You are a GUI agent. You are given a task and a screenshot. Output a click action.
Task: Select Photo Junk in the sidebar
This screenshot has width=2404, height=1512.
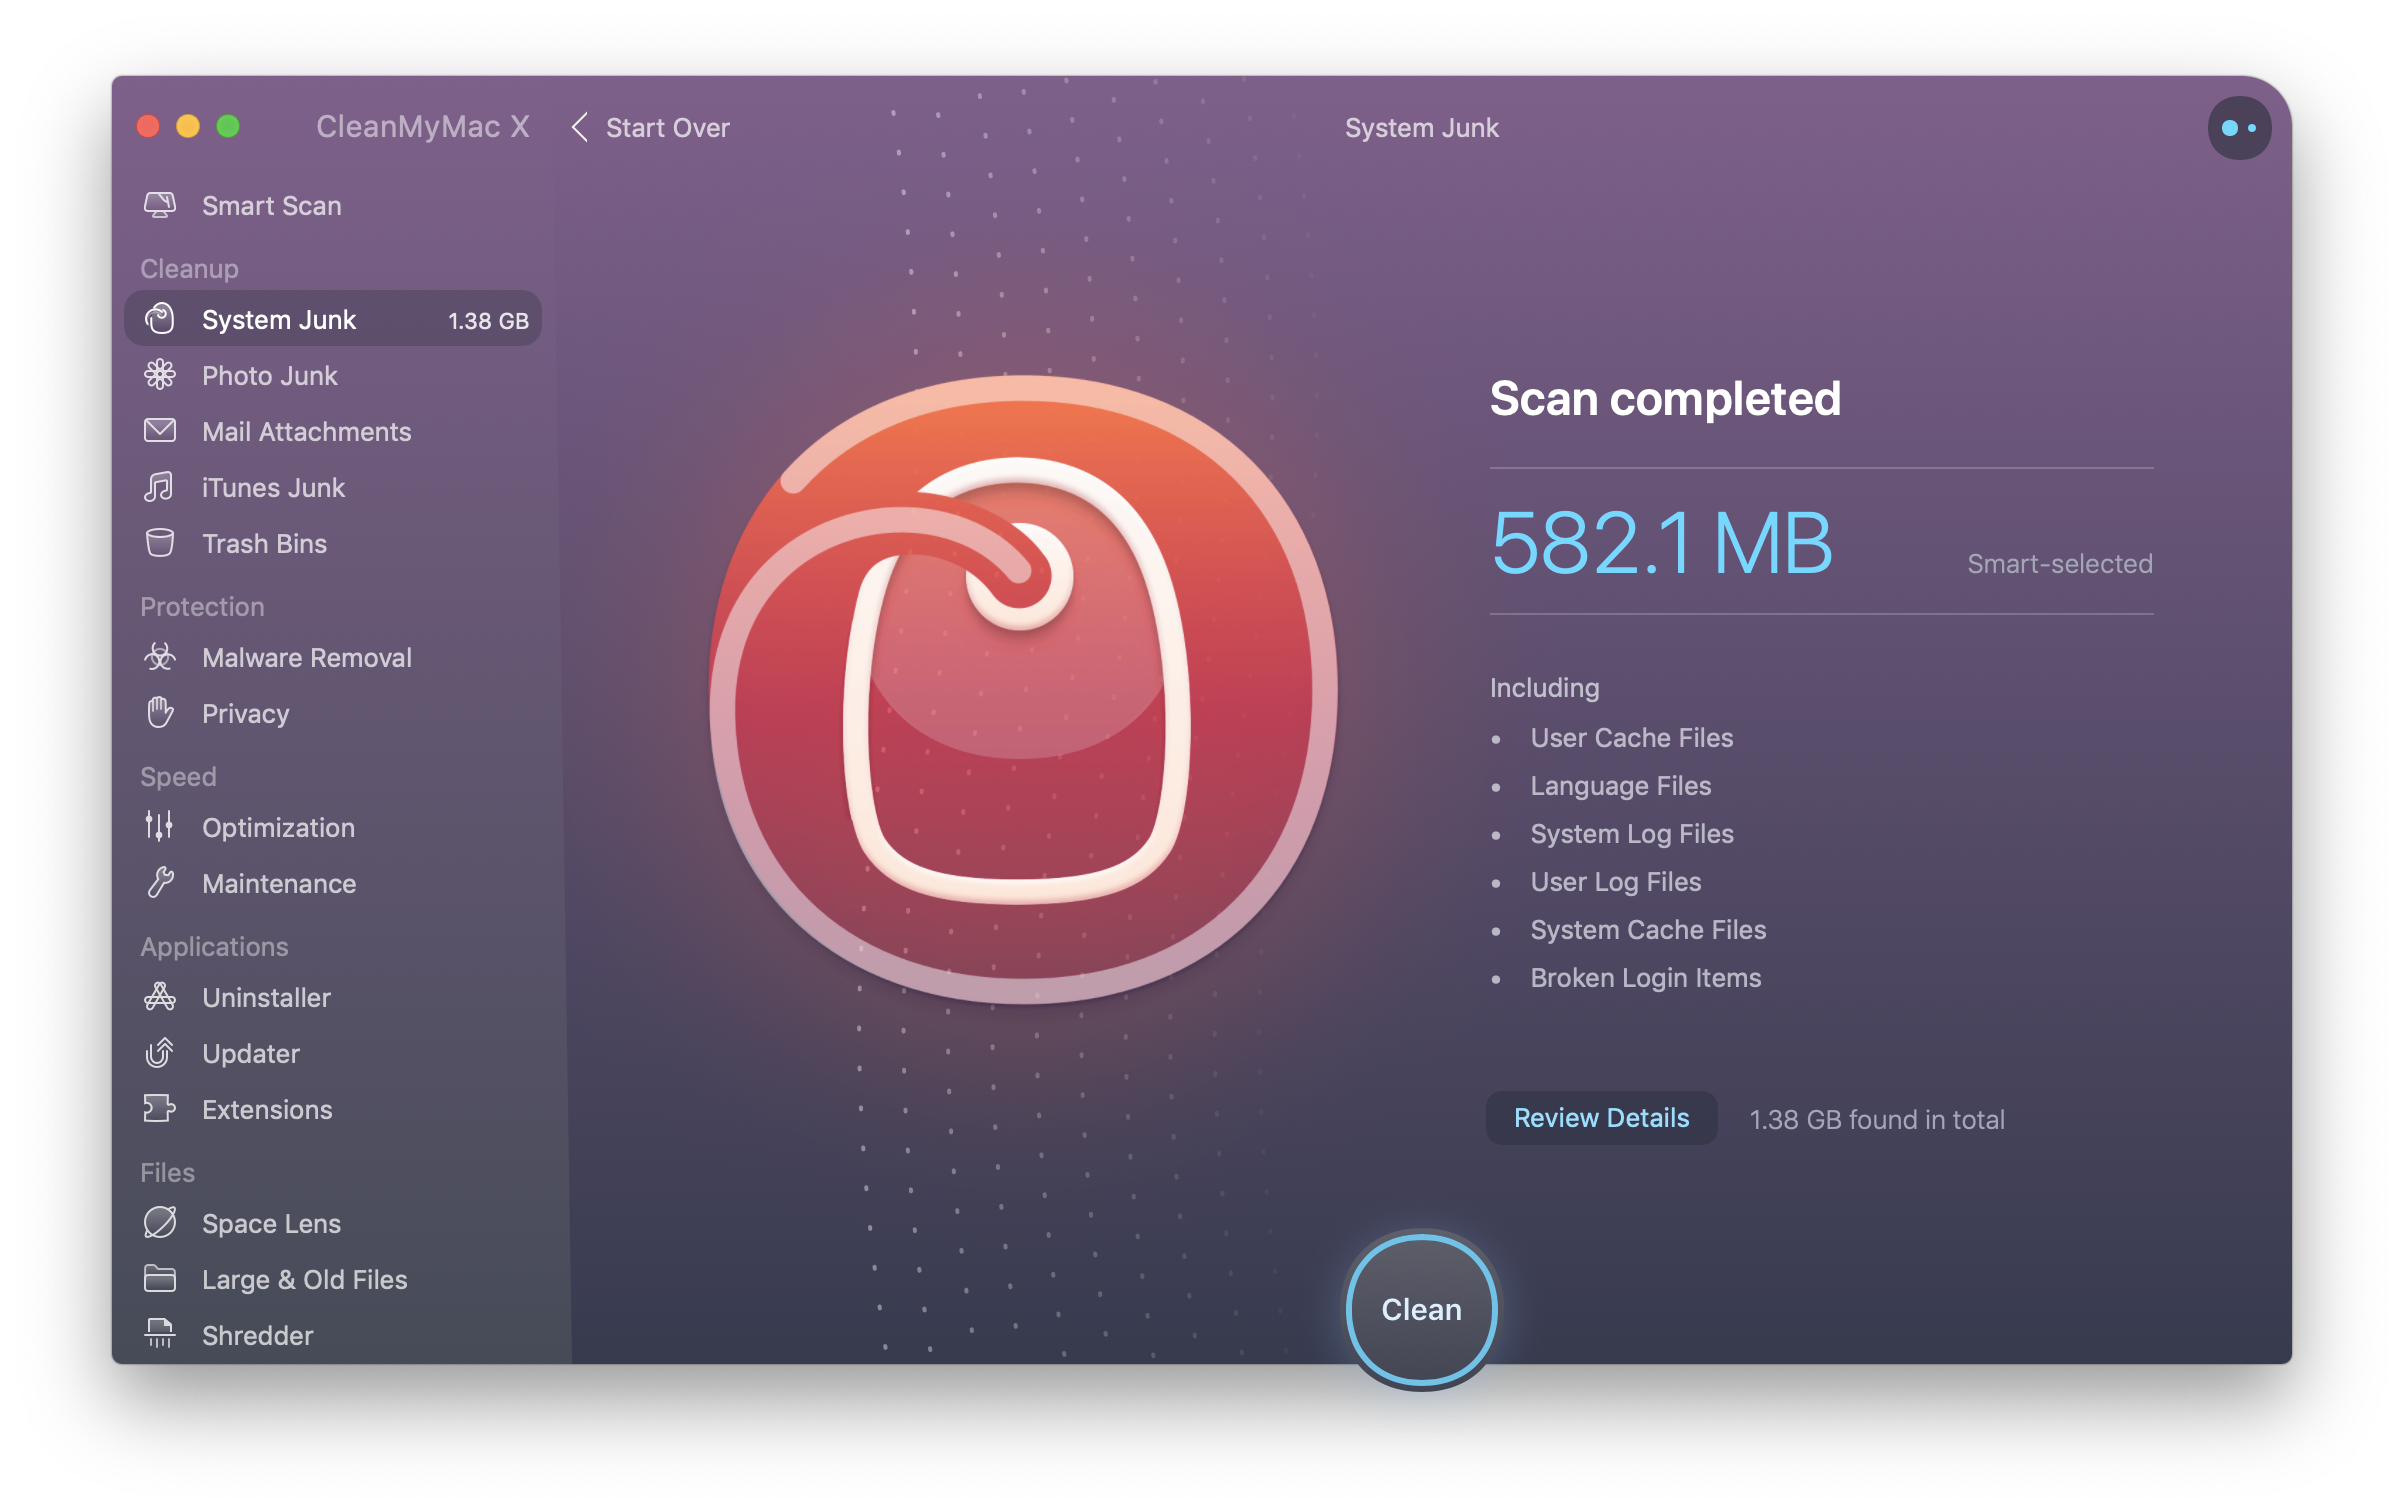270,375
